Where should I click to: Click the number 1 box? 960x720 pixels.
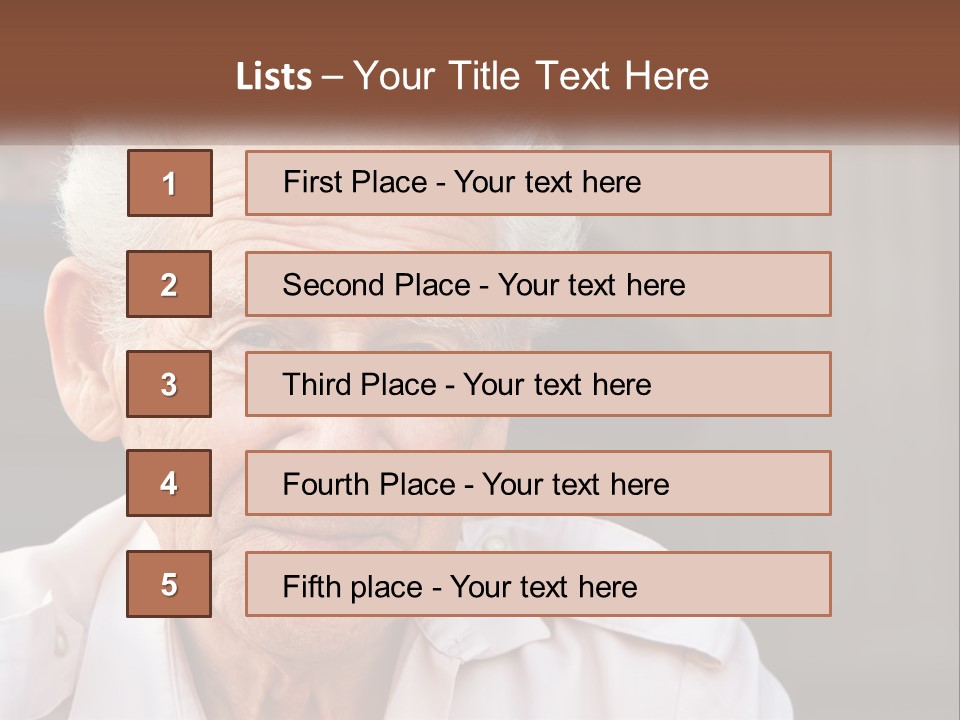click(169, 183)
